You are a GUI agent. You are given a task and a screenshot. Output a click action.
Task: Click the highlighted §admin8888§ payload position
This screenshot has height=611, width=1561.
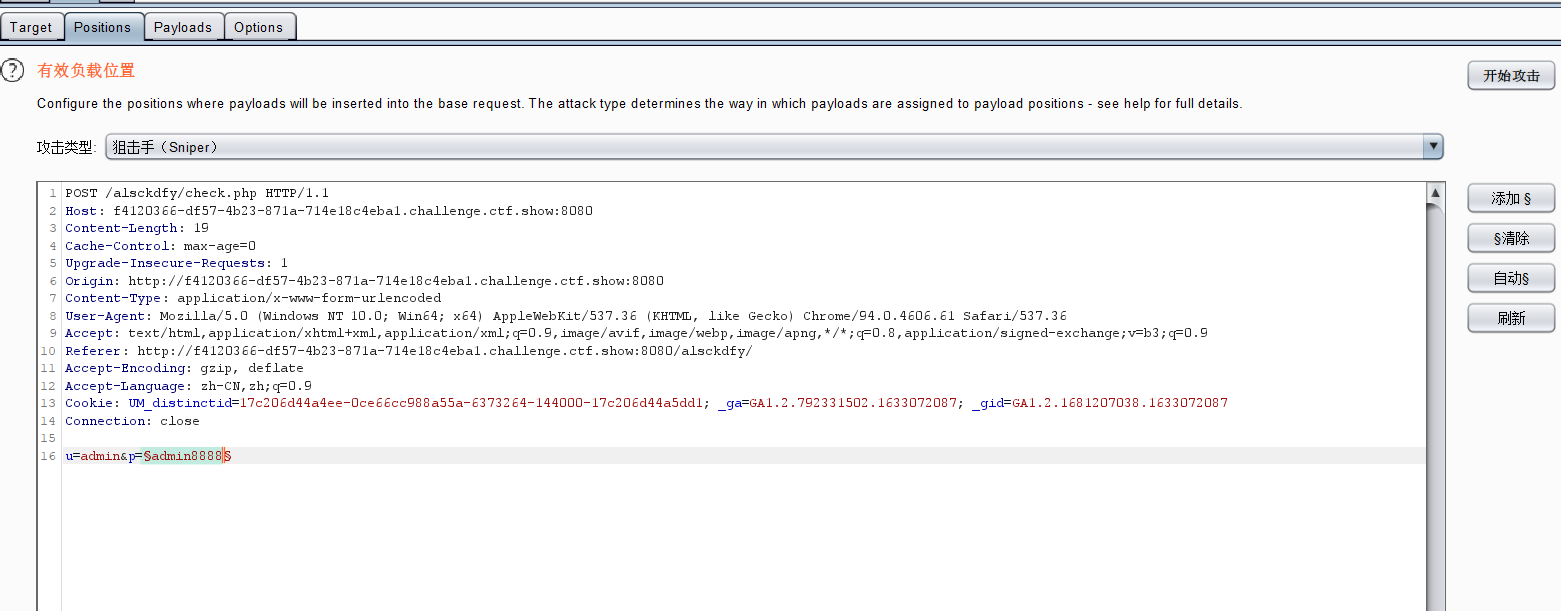[187, 456]
